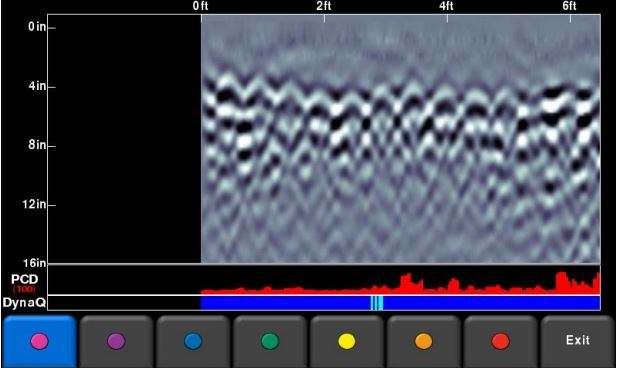Viewport: 617px width, 368px height.
Task: Click the 4ft mark on distance scale
Action: (x=447, y=6)
